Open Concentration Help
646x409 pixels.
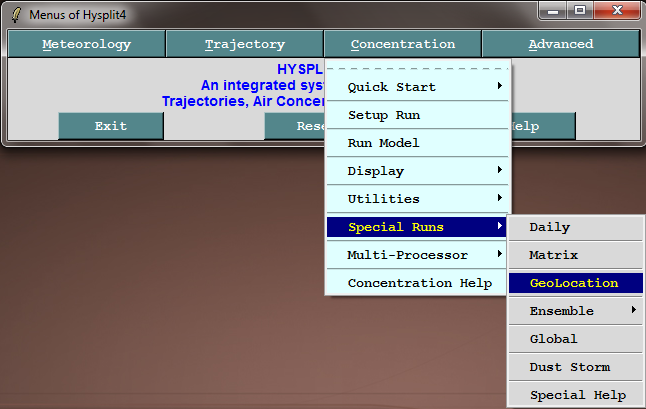(417, 283)
